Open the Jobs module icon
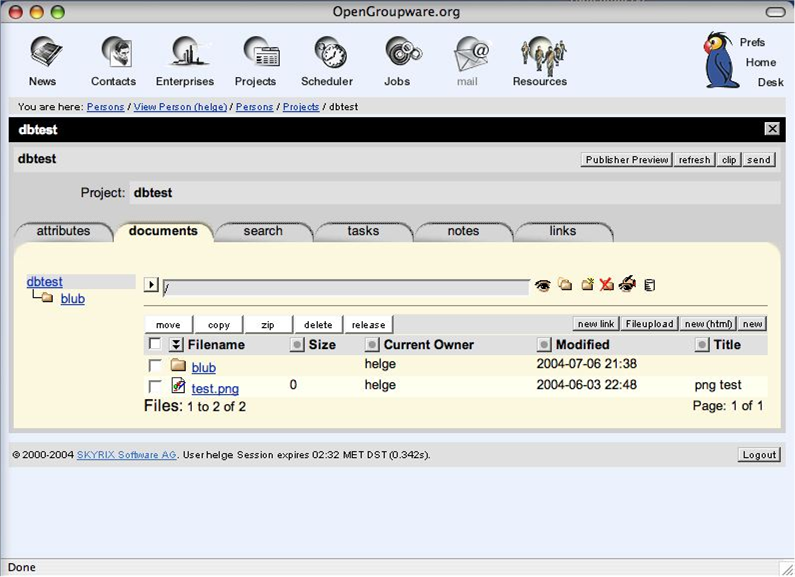Screen dimensions: 795x577 pos(399,53)
